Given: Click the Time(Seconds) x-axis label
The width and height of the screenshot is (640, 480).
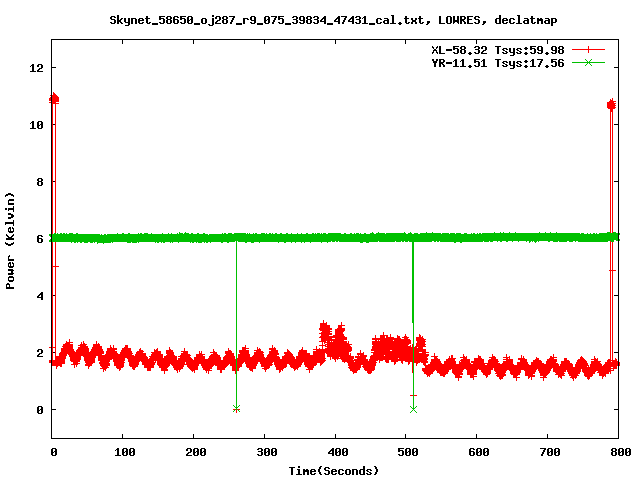Looking at the screenshot, I should pos(333,471).
